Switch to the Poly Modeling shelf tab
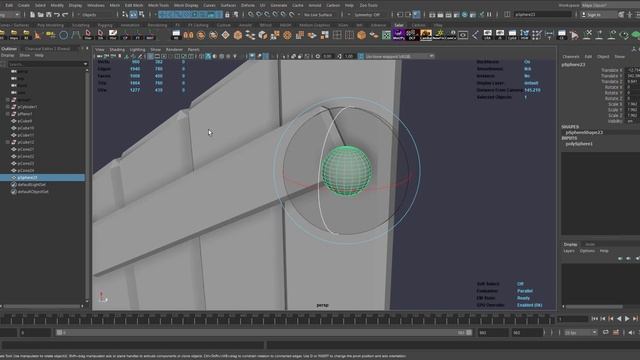Screen dimensions: 640x360 point(50,25)
